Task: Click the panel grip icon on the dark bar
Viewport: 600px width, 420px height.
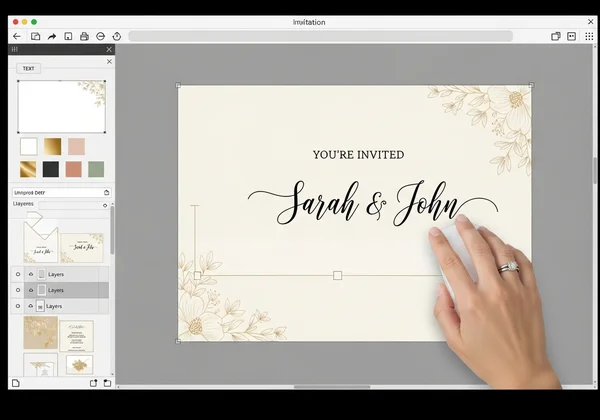Action: point(15,49)
